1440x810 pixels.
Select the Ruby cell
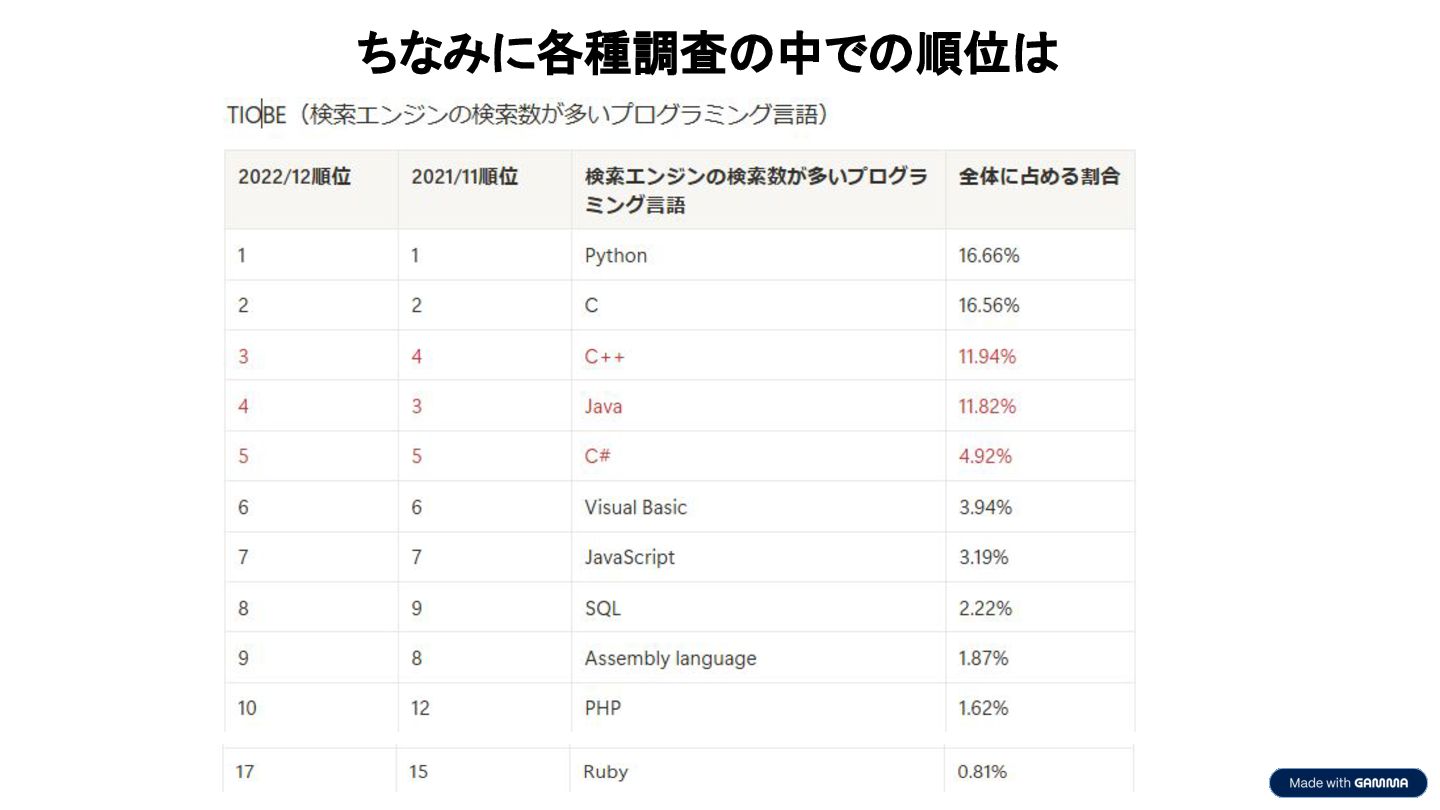(x=605, y=772)
